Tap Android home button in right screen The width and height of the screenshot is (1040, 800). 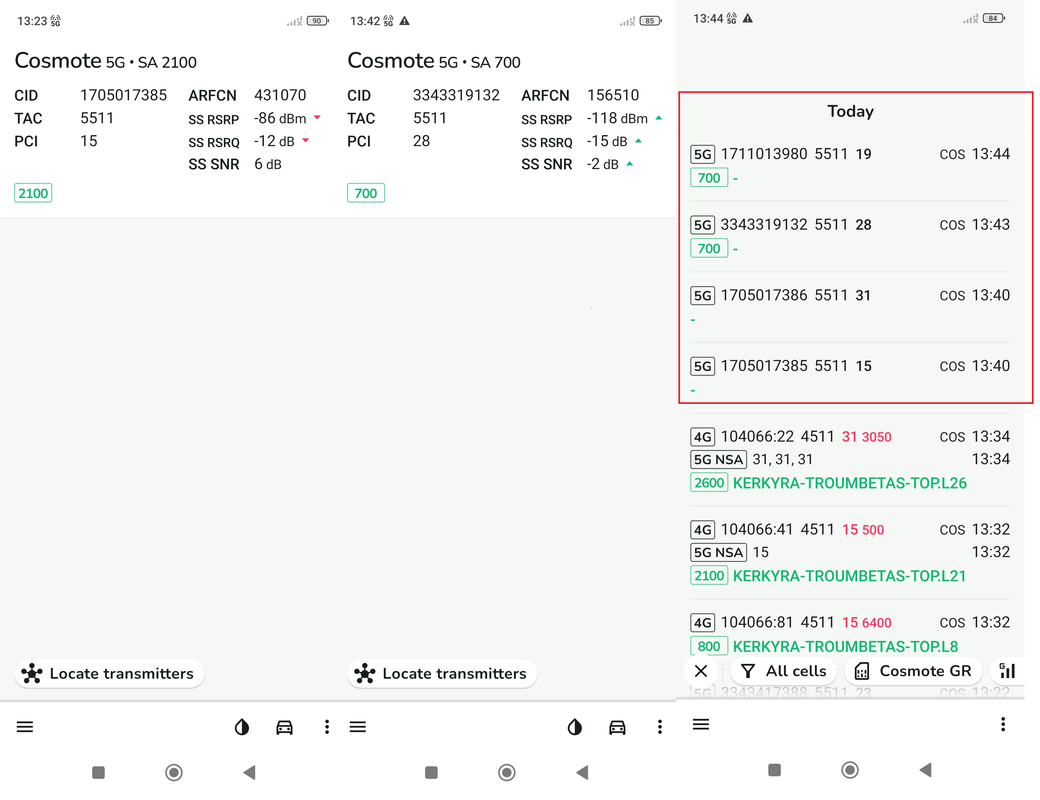click(850, 769)
